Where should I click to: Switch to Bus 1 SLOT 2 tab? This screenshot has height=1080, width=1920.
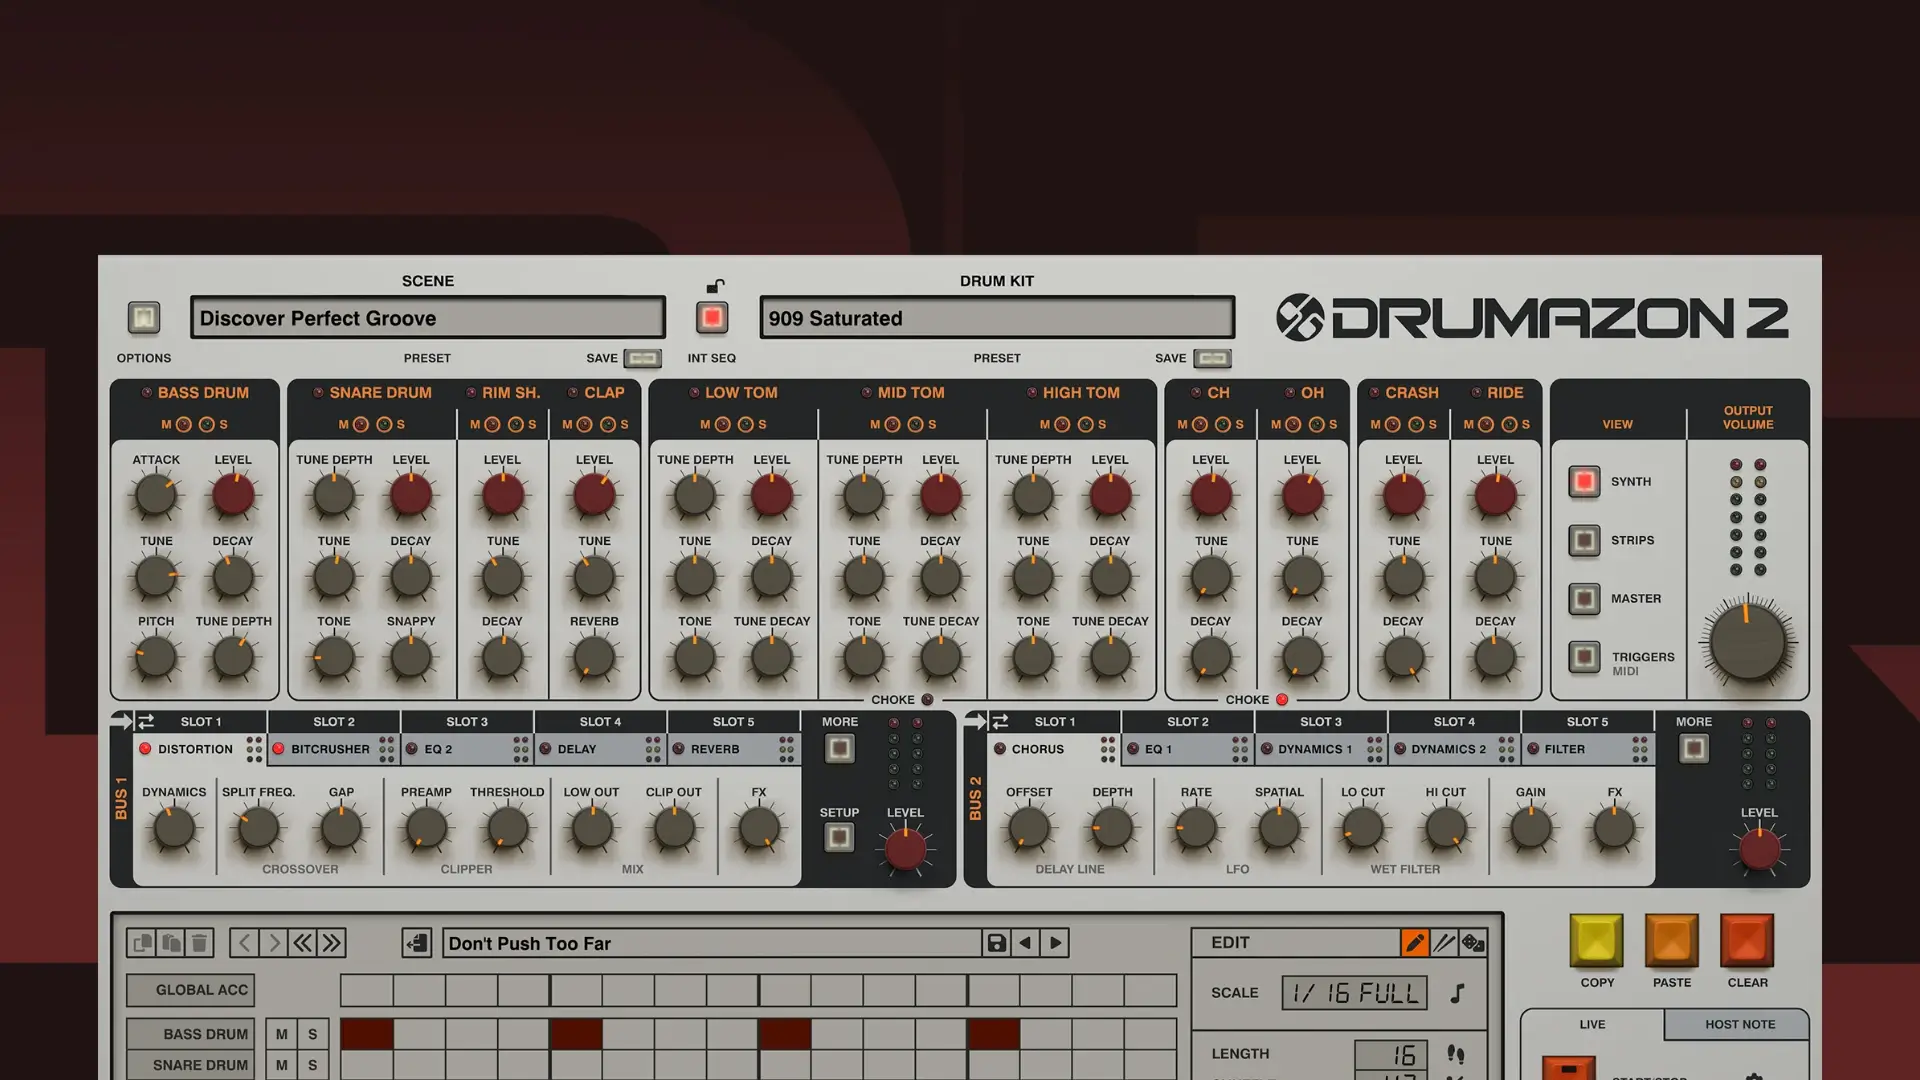click(x=334, y=721)
